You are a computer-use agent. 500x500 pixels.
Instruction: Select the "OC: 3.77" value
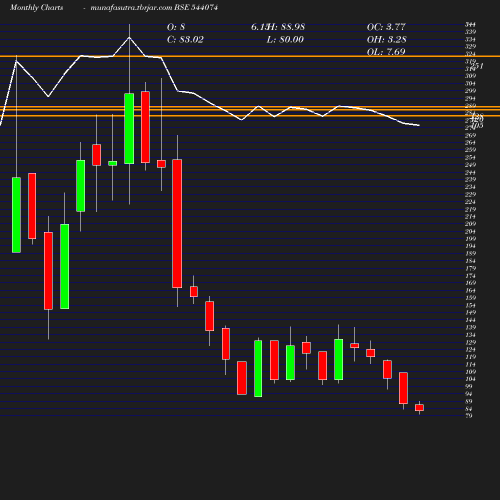tap(386, 27)
